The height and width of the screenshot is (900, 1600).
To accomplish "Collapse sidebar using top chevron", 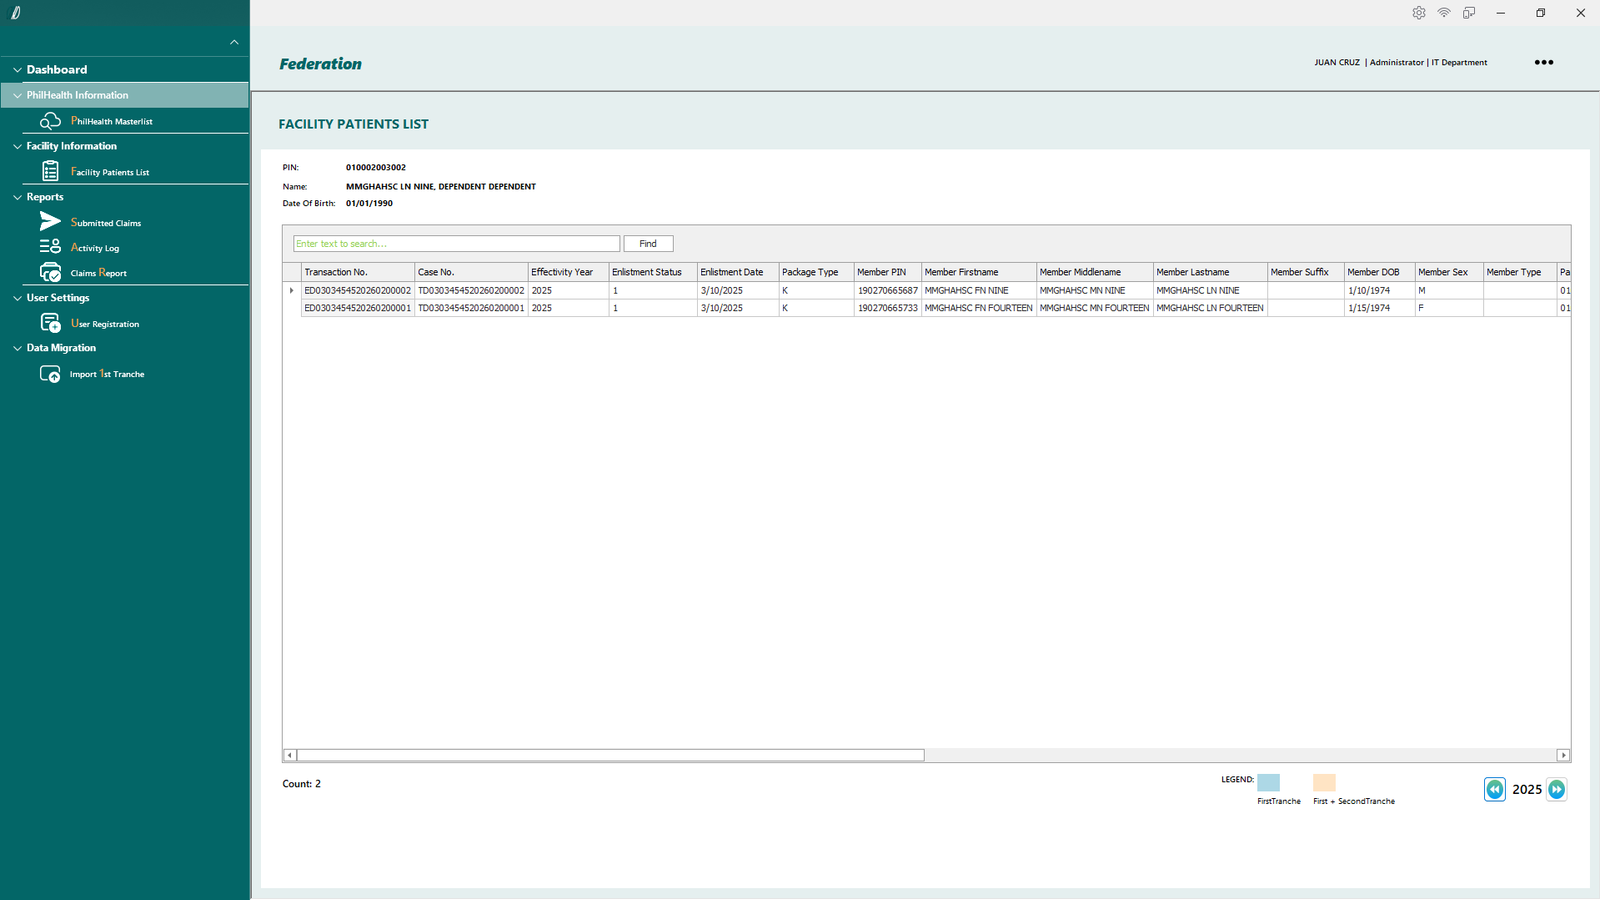I will (234, 42).
